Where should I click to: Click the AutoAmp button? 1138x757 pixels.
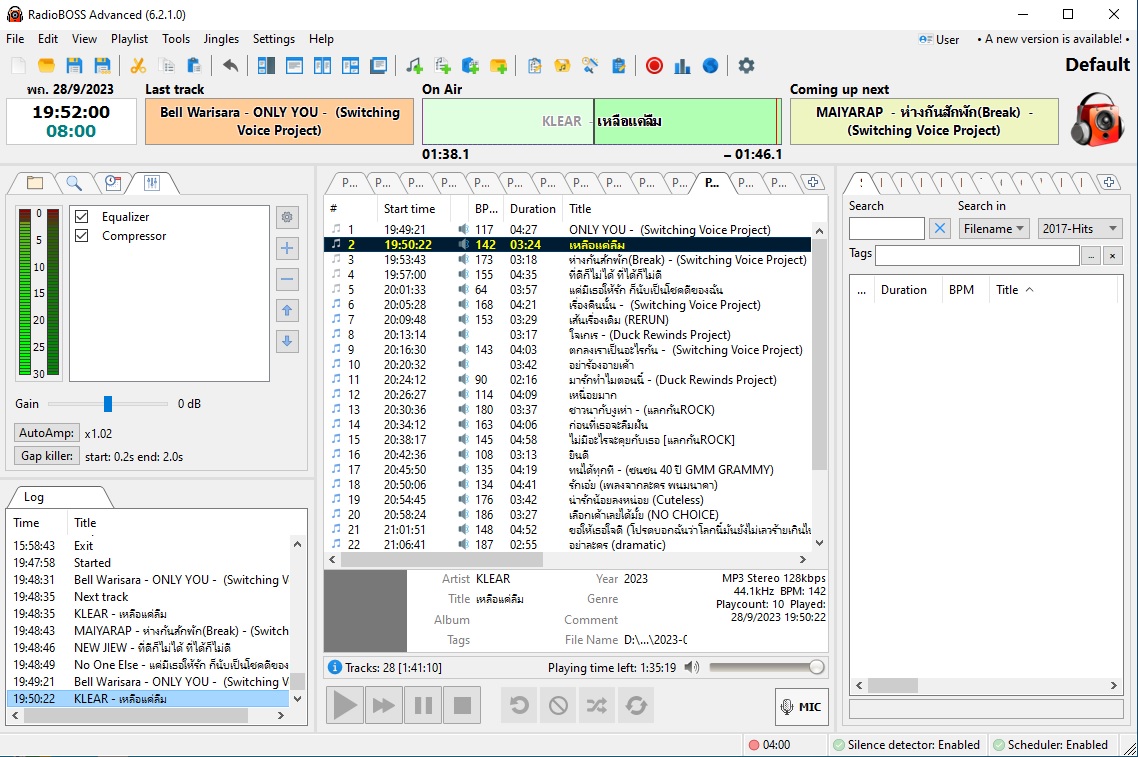pyautogui.click(x=46, y=433)
